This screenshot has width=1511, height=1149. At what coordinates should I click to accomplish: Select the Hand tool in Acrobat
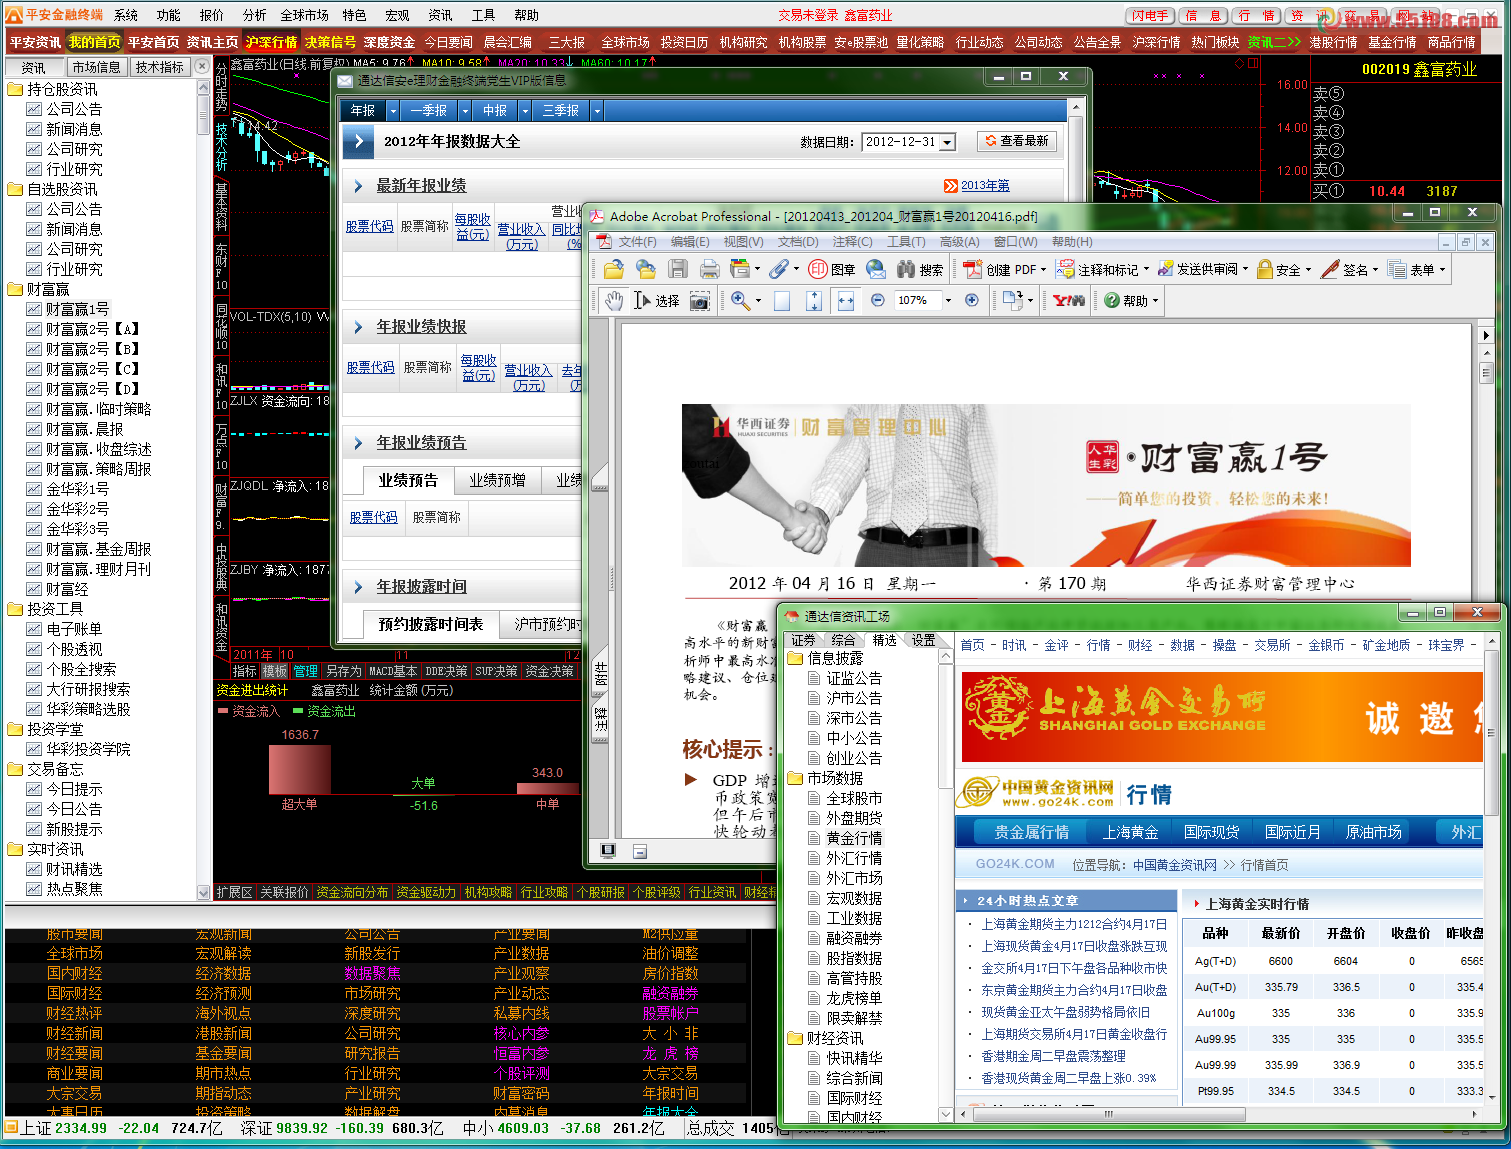613,300
